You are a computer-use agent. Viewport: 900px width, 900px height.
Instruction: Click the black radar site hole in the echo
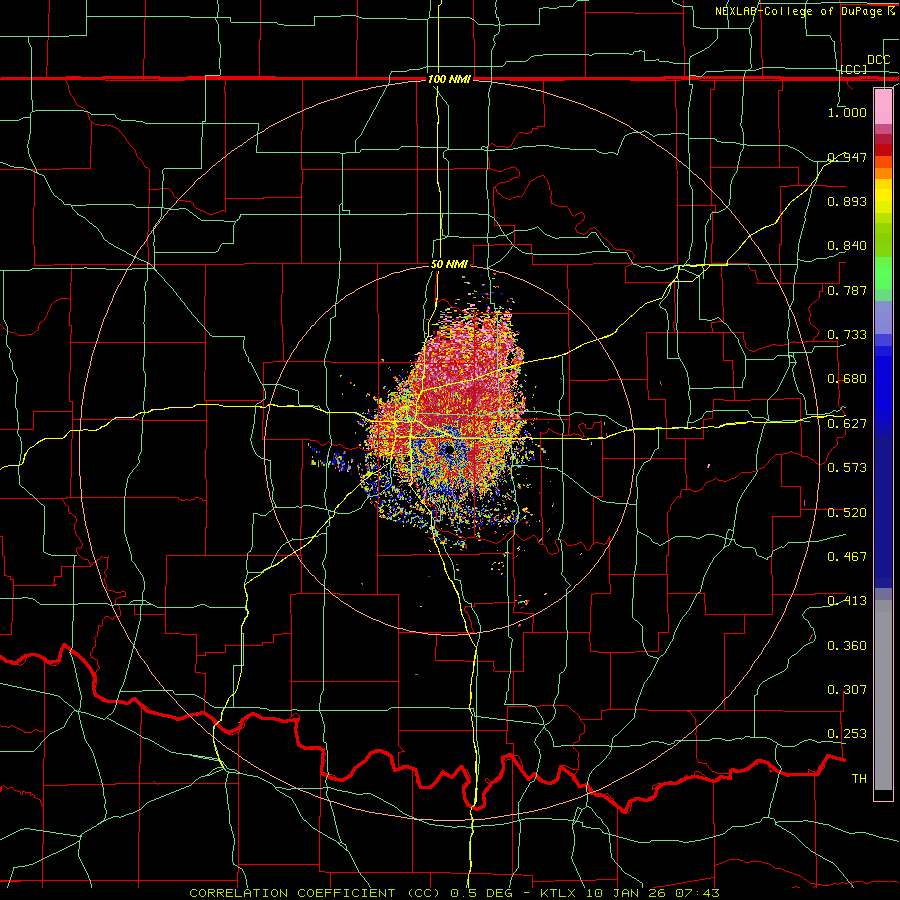[x=447, y=449]
